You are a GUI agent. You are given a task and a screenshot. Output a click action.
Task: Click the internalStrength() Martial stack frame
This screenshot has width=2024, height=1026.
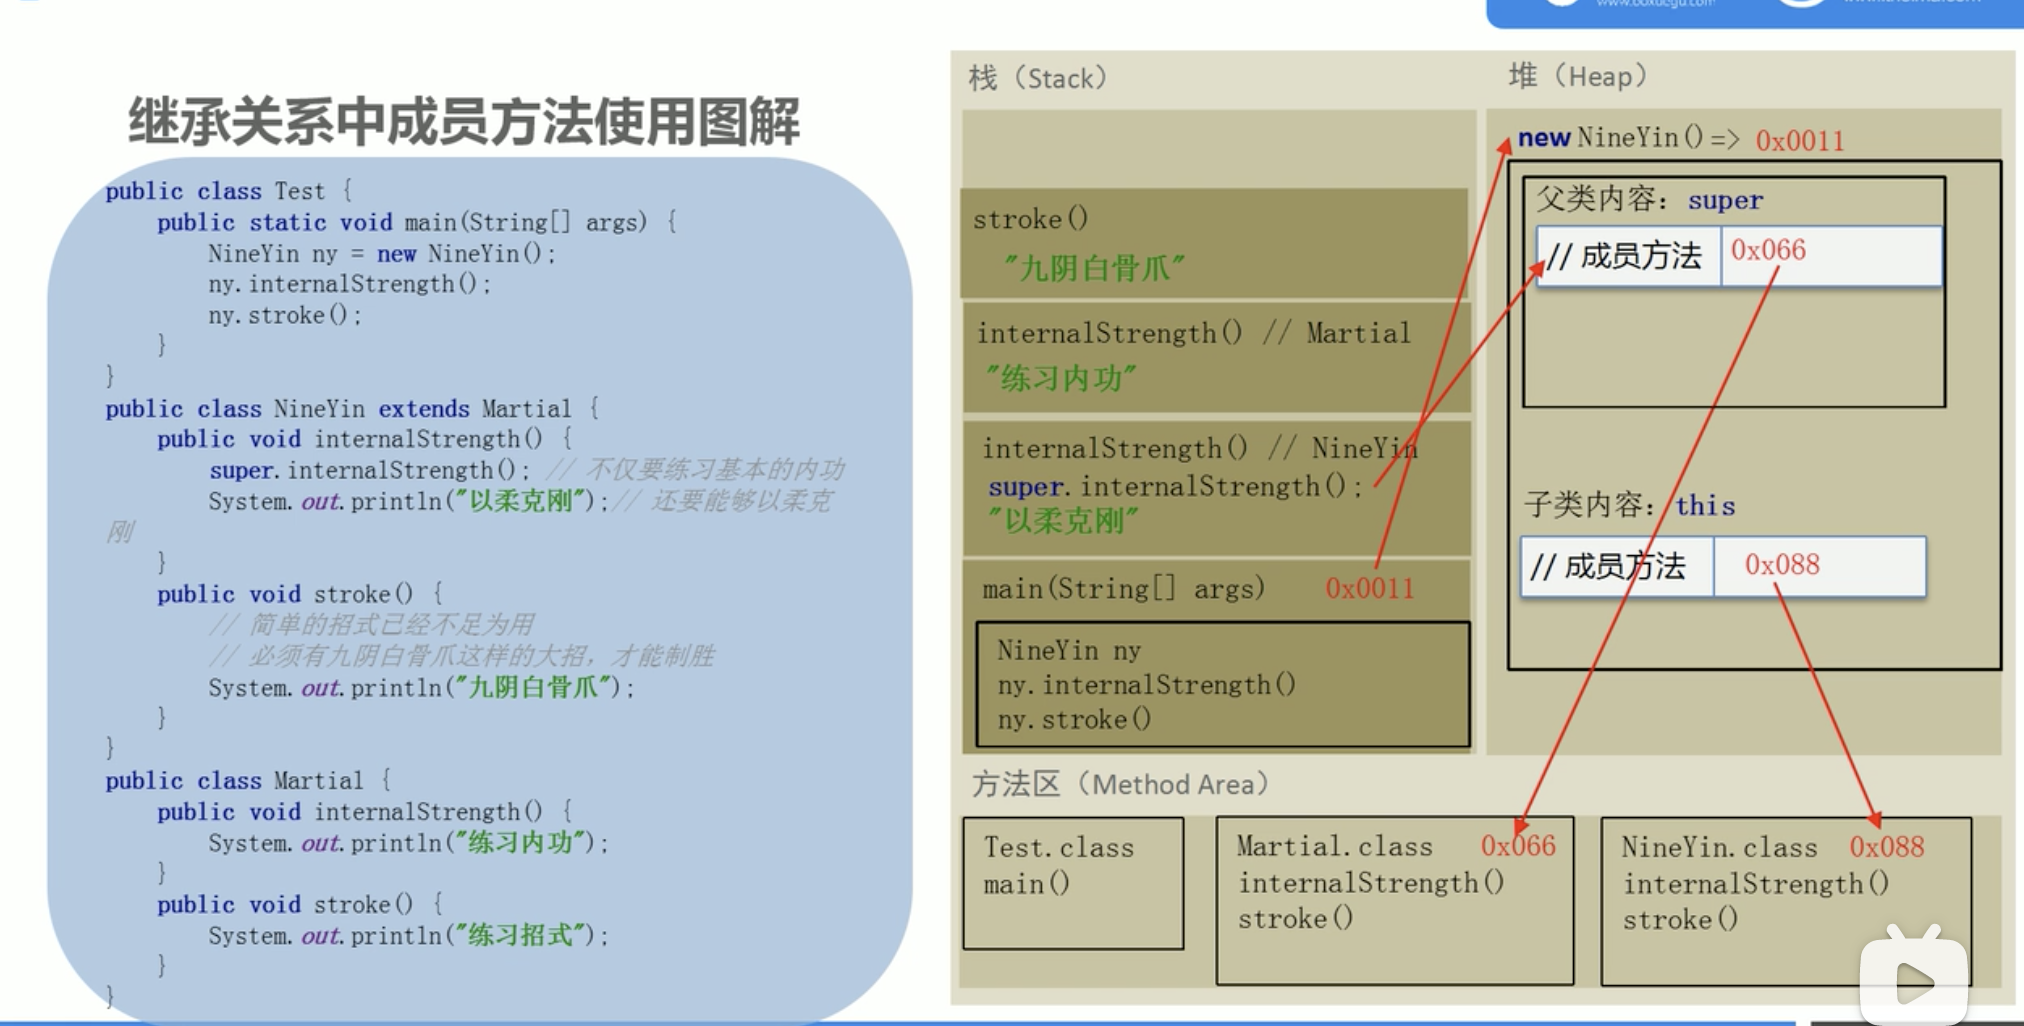point(1216,357)
